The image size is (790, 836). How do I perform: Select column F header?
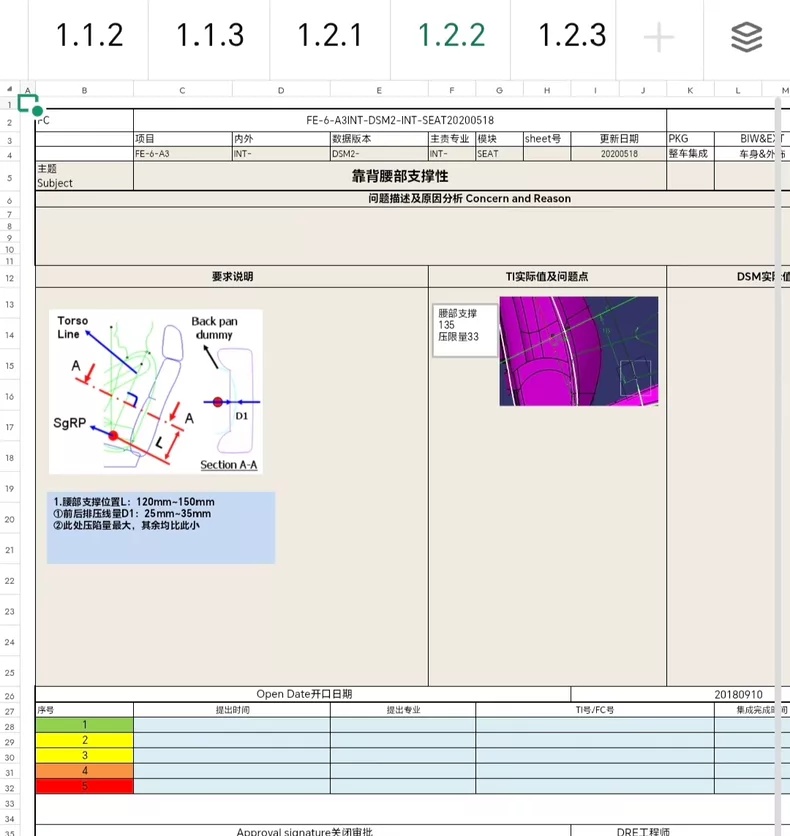[452, 90]
